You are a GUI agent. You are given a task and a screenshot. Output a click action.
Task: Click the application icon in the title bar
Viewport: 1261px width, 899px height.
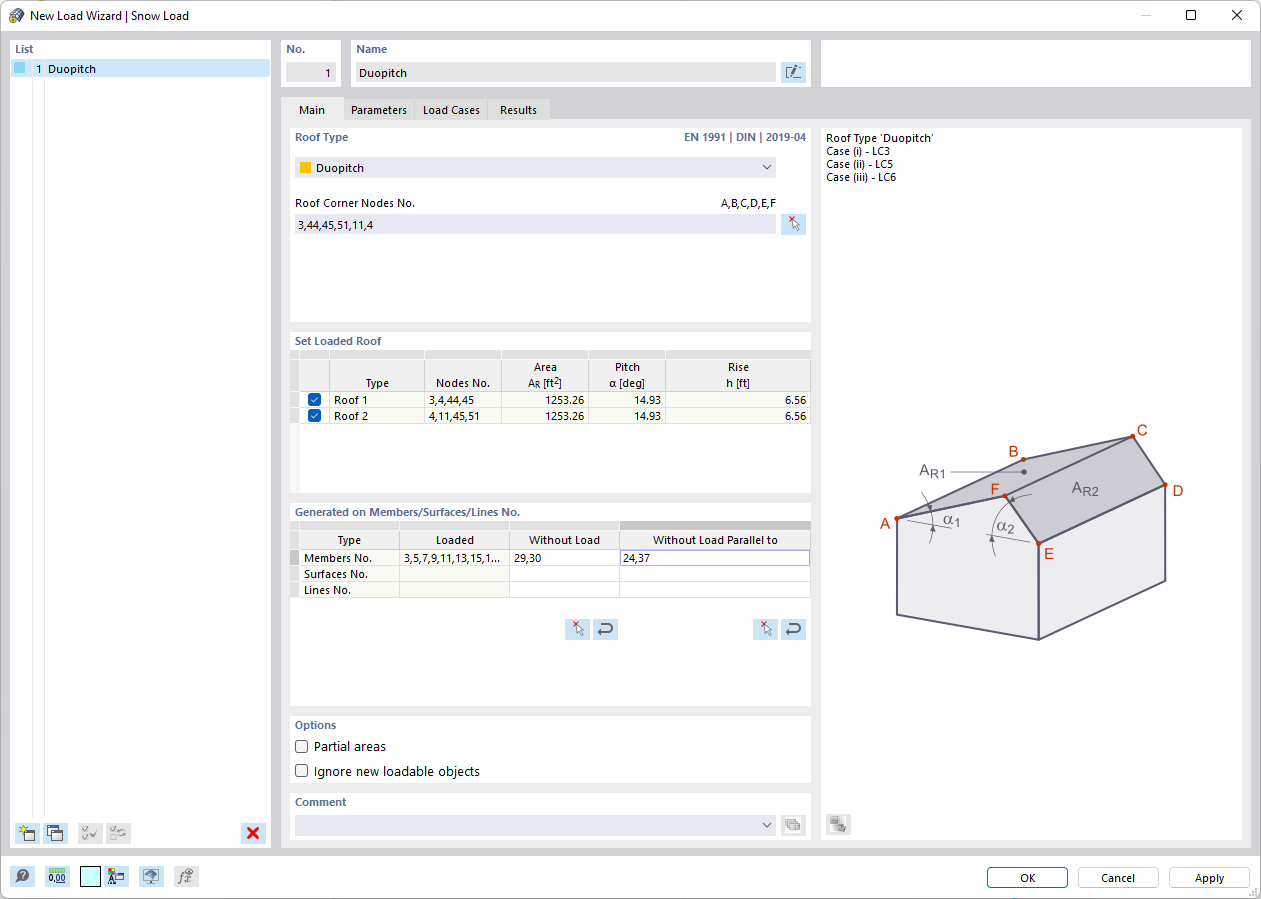[x=16, y=15]
